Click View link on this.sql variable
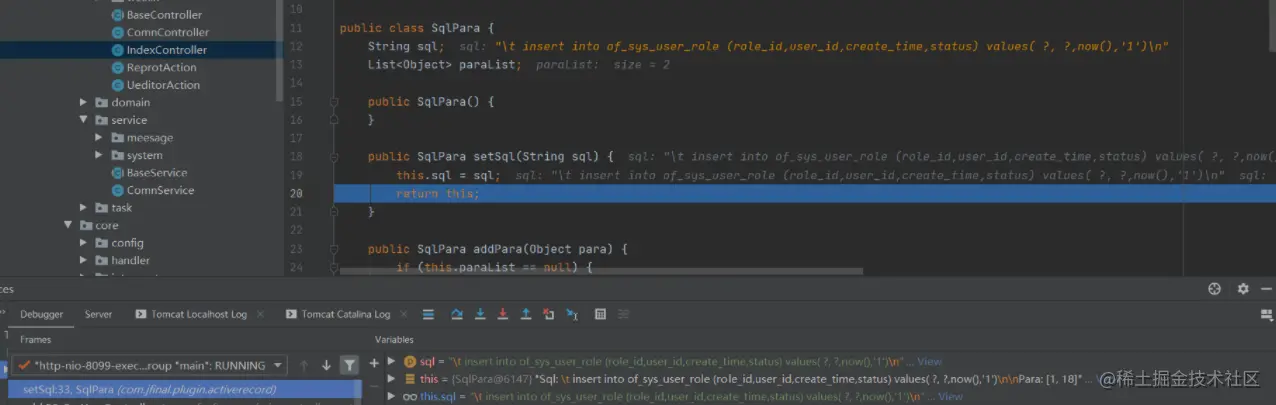This screenshot has width=1276, height=405. coord(950,397)
